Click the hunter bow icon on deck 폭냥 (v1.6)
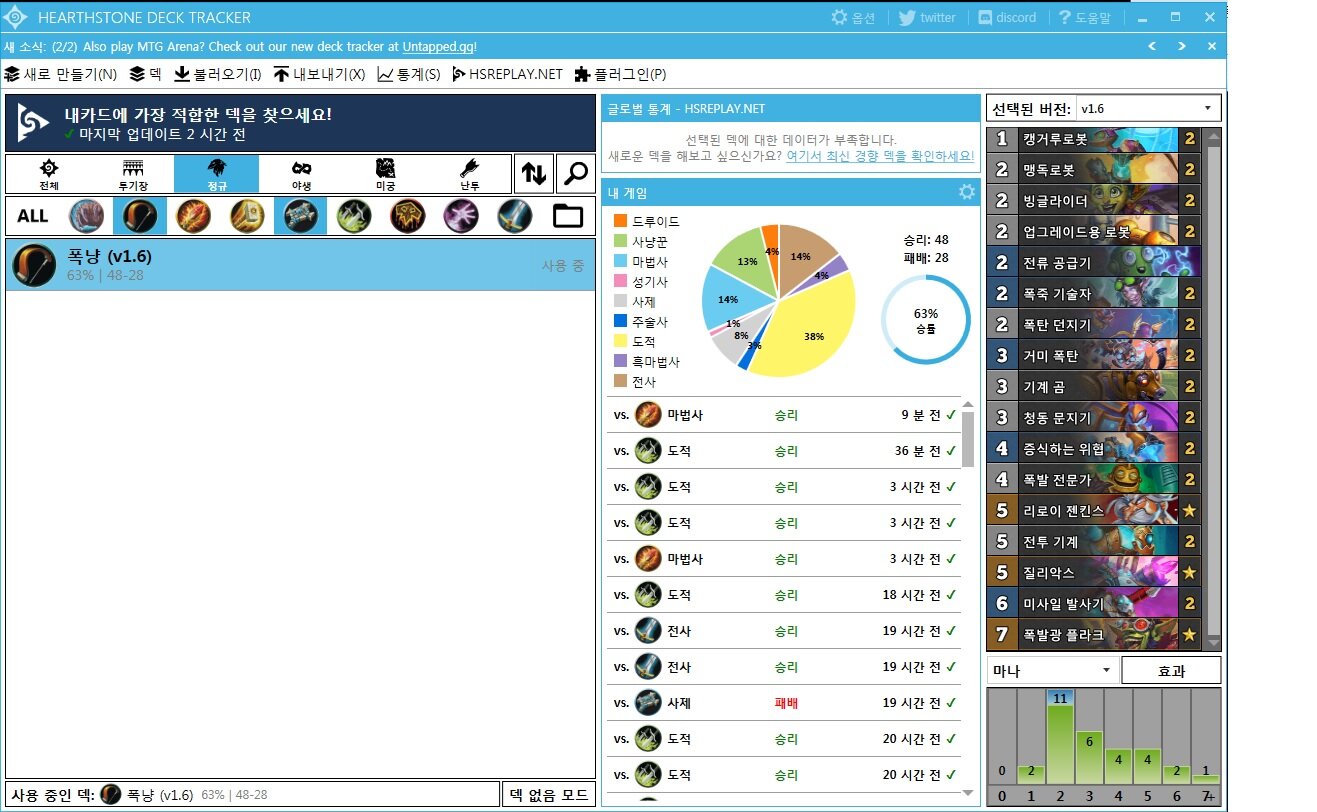The width and height of the screenshot is (1317, 812). (x=34, y=265)
